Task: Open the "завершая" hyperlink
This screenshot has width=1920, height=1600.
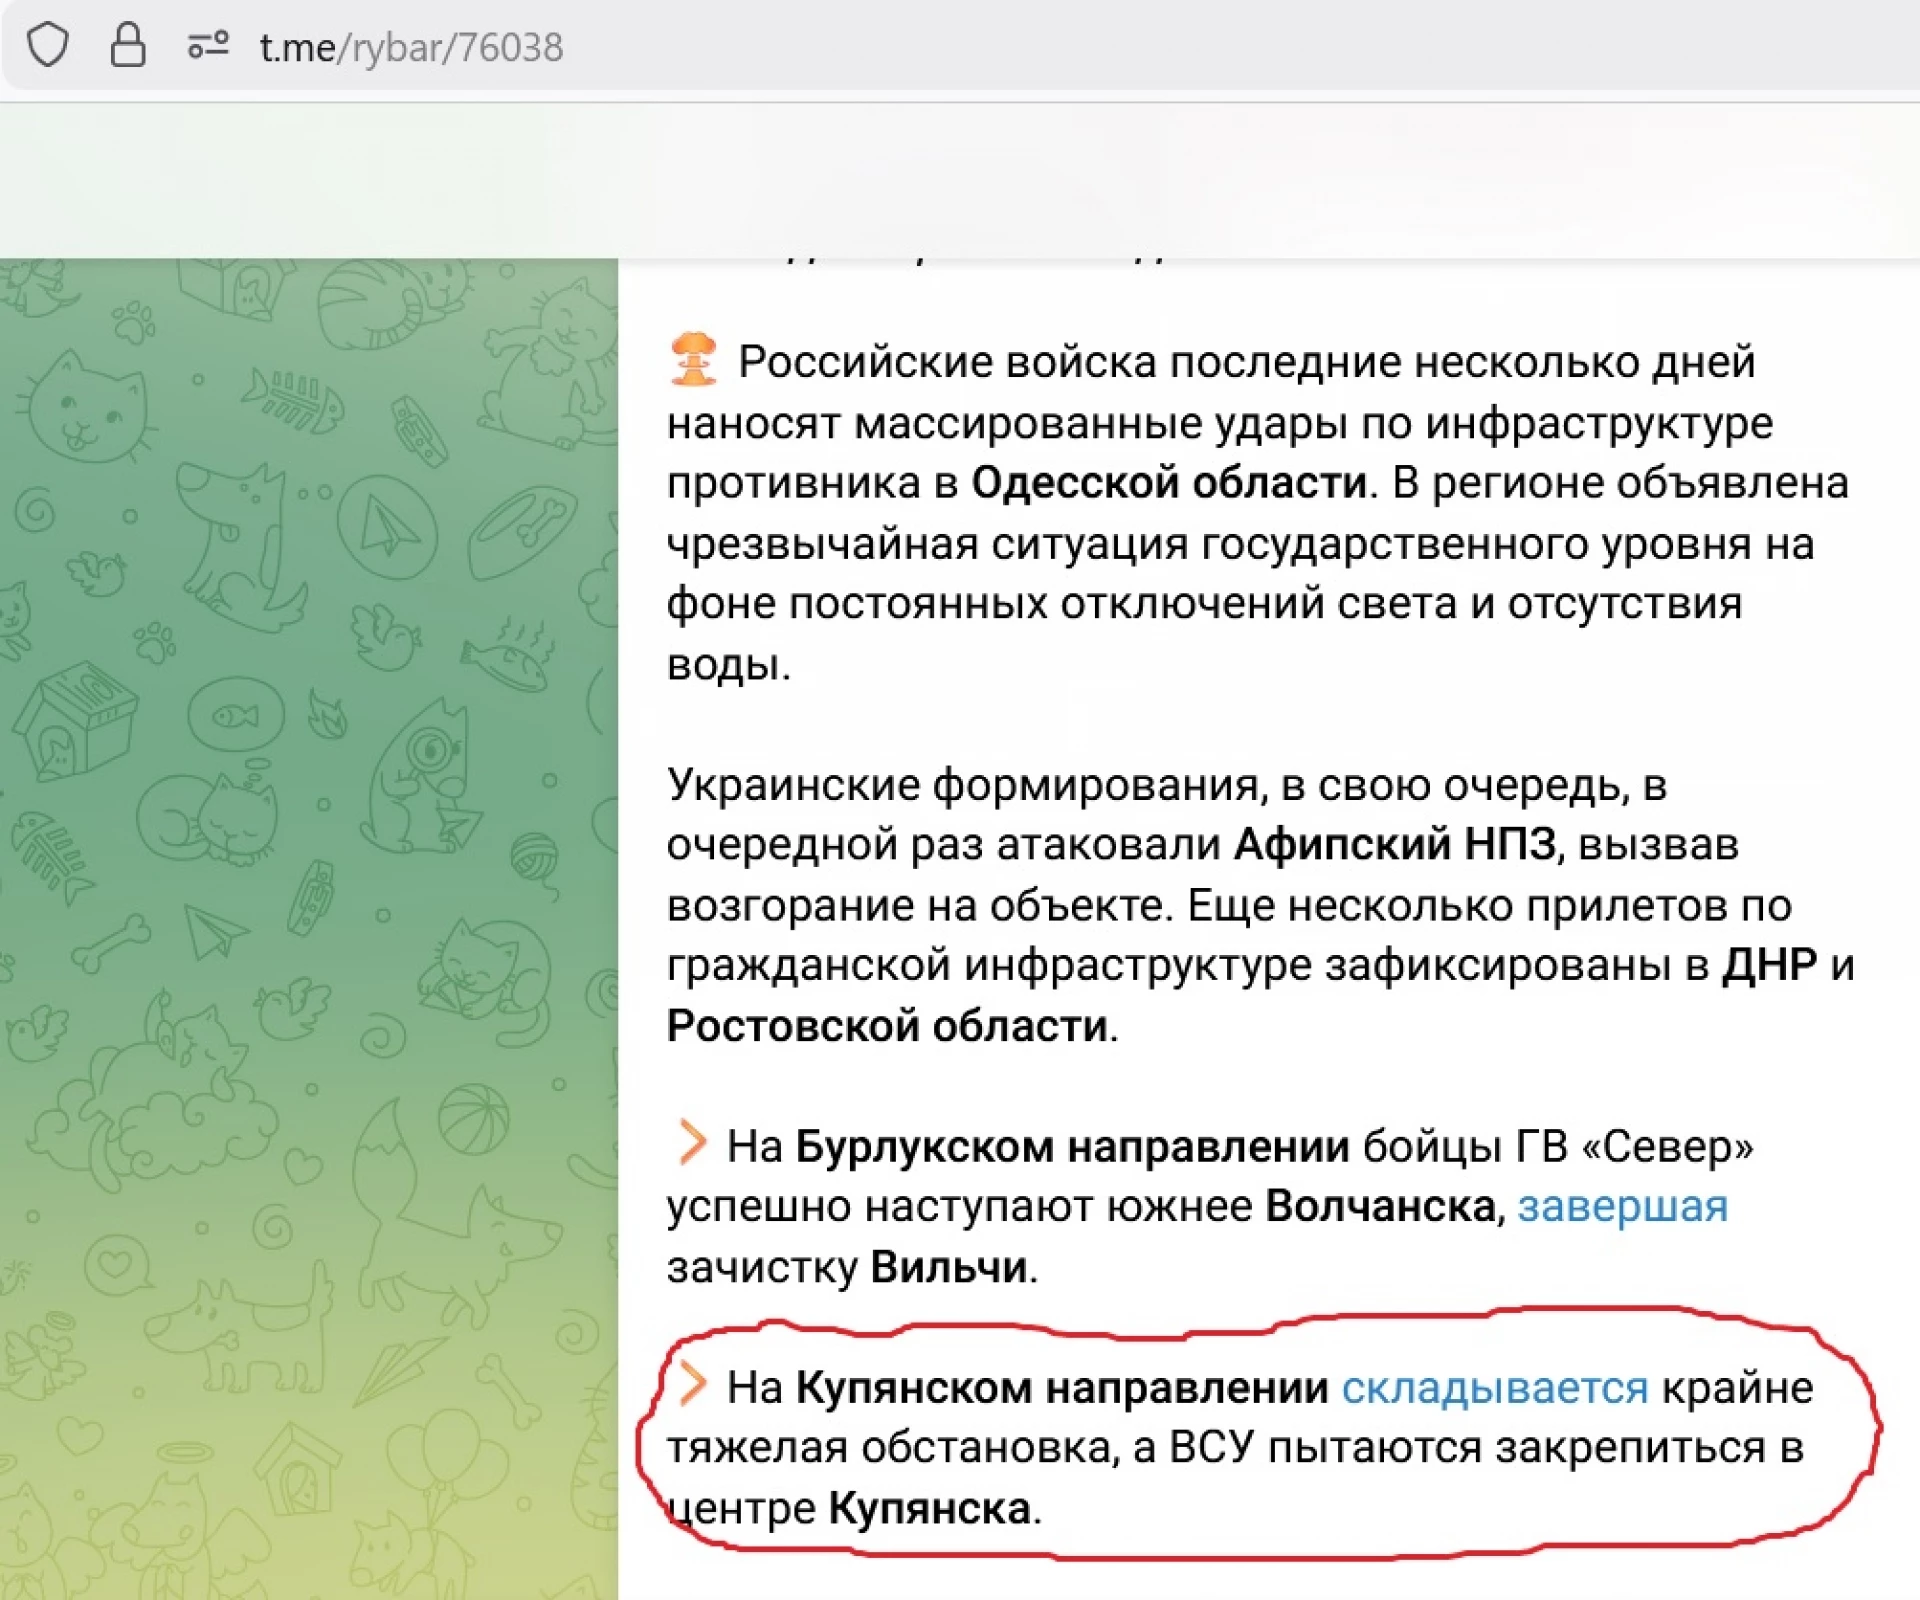Action: click(1622, 1206)
